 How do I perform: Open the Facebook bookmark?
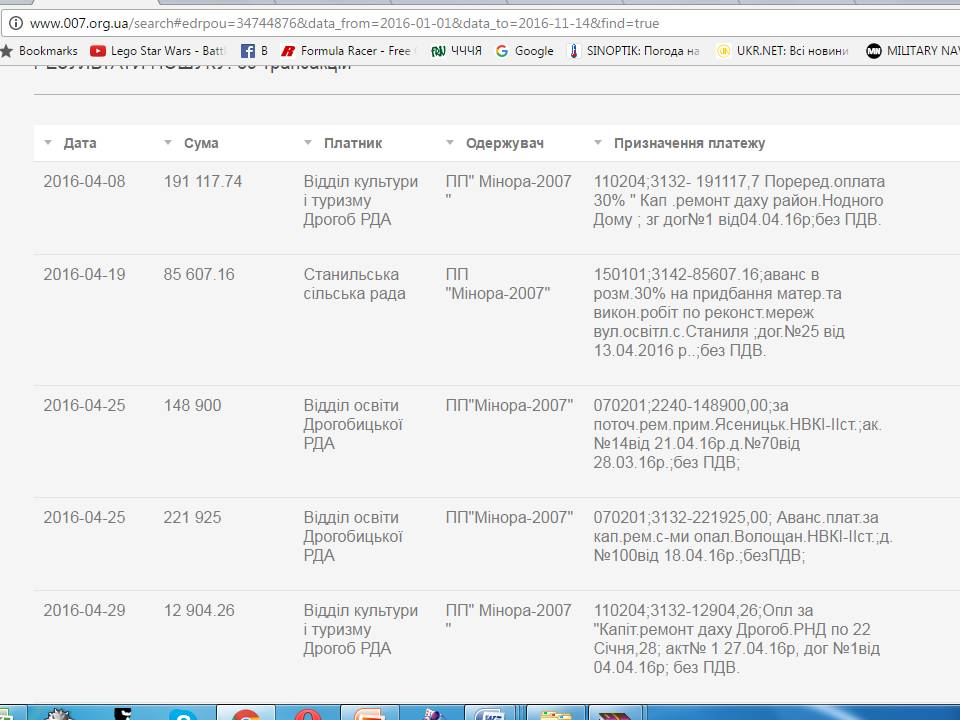pos(254,51)
